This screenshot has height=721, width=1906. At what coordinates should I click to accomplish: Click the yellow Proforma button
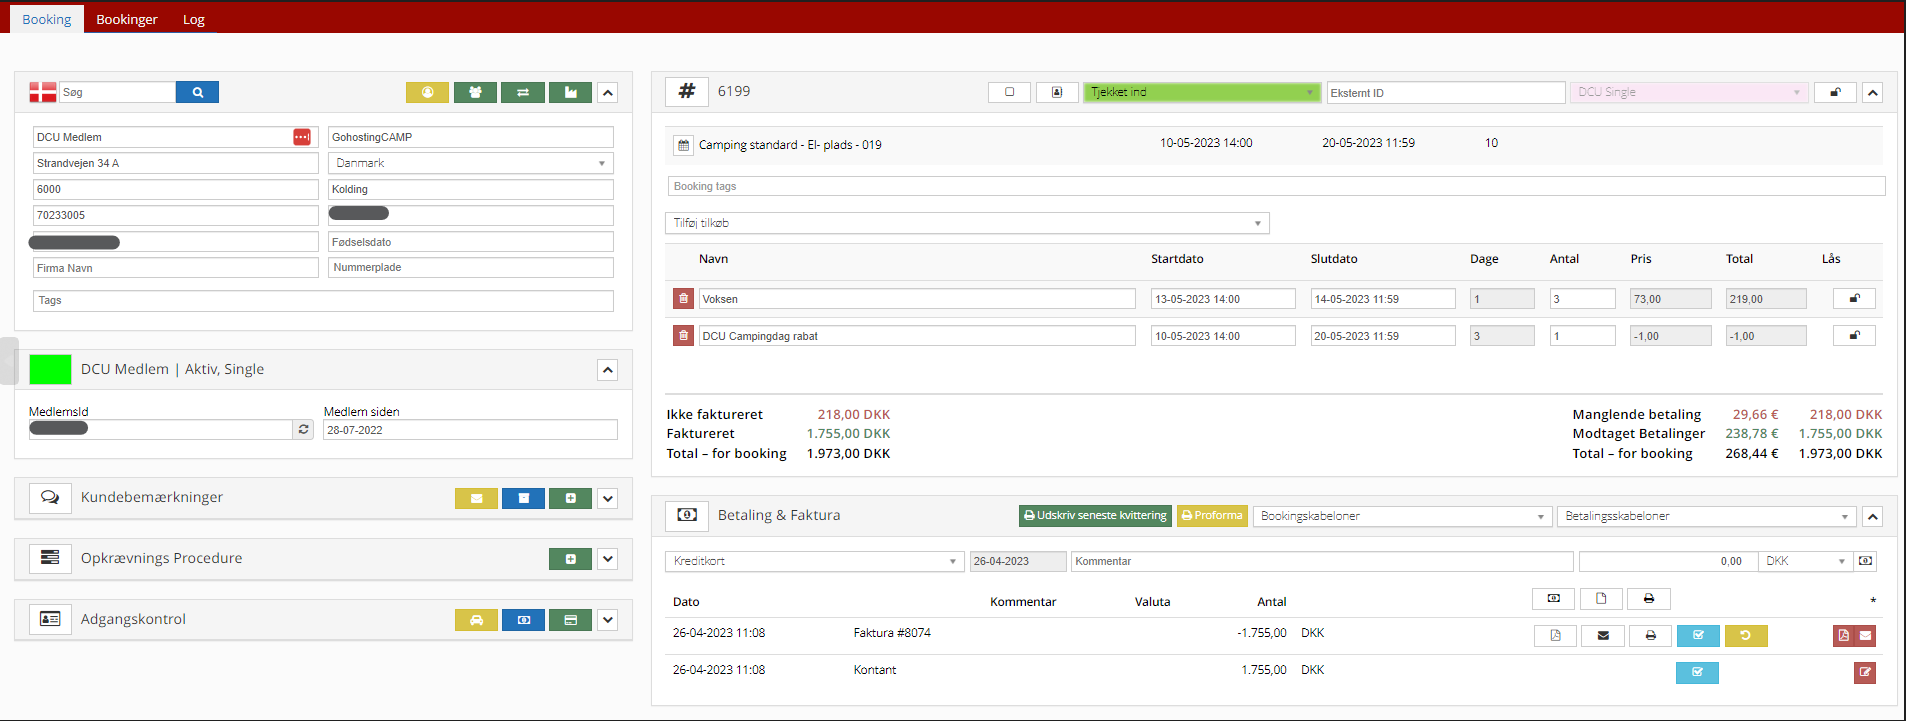coord(1212,516)
